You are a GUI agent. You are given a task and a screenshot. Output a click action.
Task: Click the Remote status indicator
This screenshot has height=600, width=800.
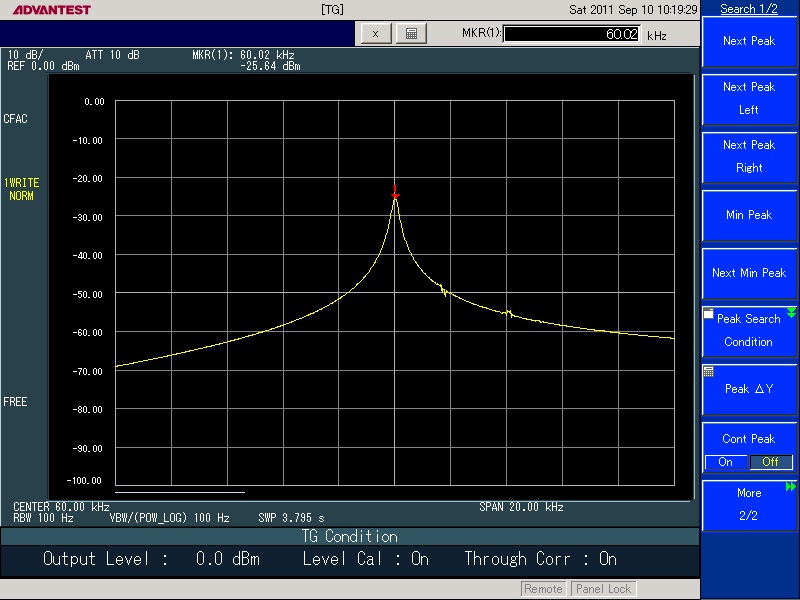point(544,589)
